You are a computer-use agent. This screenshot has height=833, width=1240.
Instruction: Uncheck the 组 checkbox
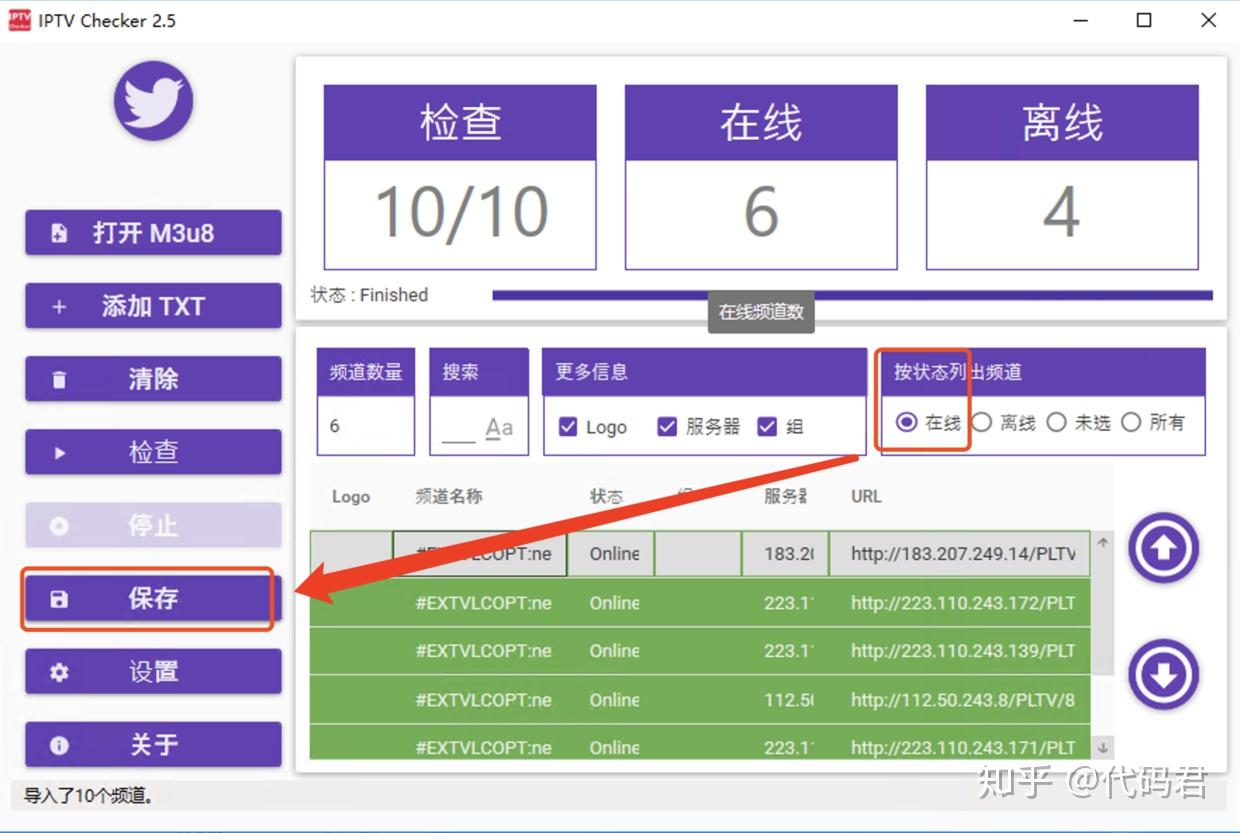(768, 426)
